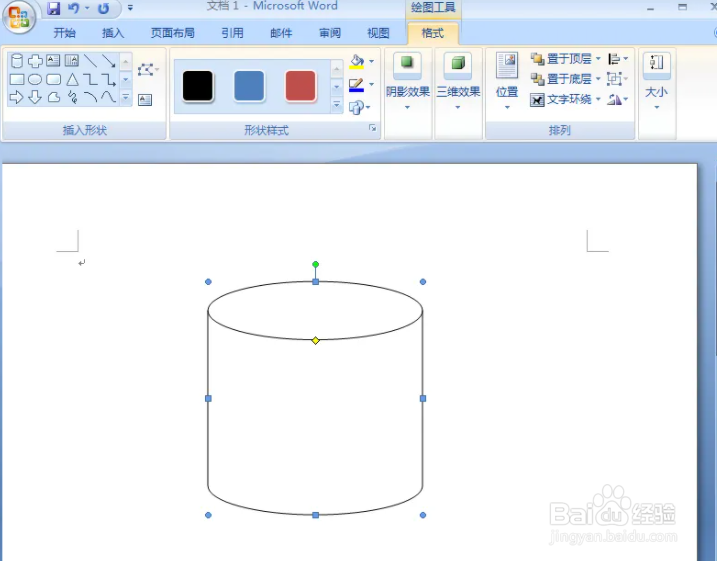Click the Office button
Viewport: 717px width, 561px height.
(x=19, y=17)
